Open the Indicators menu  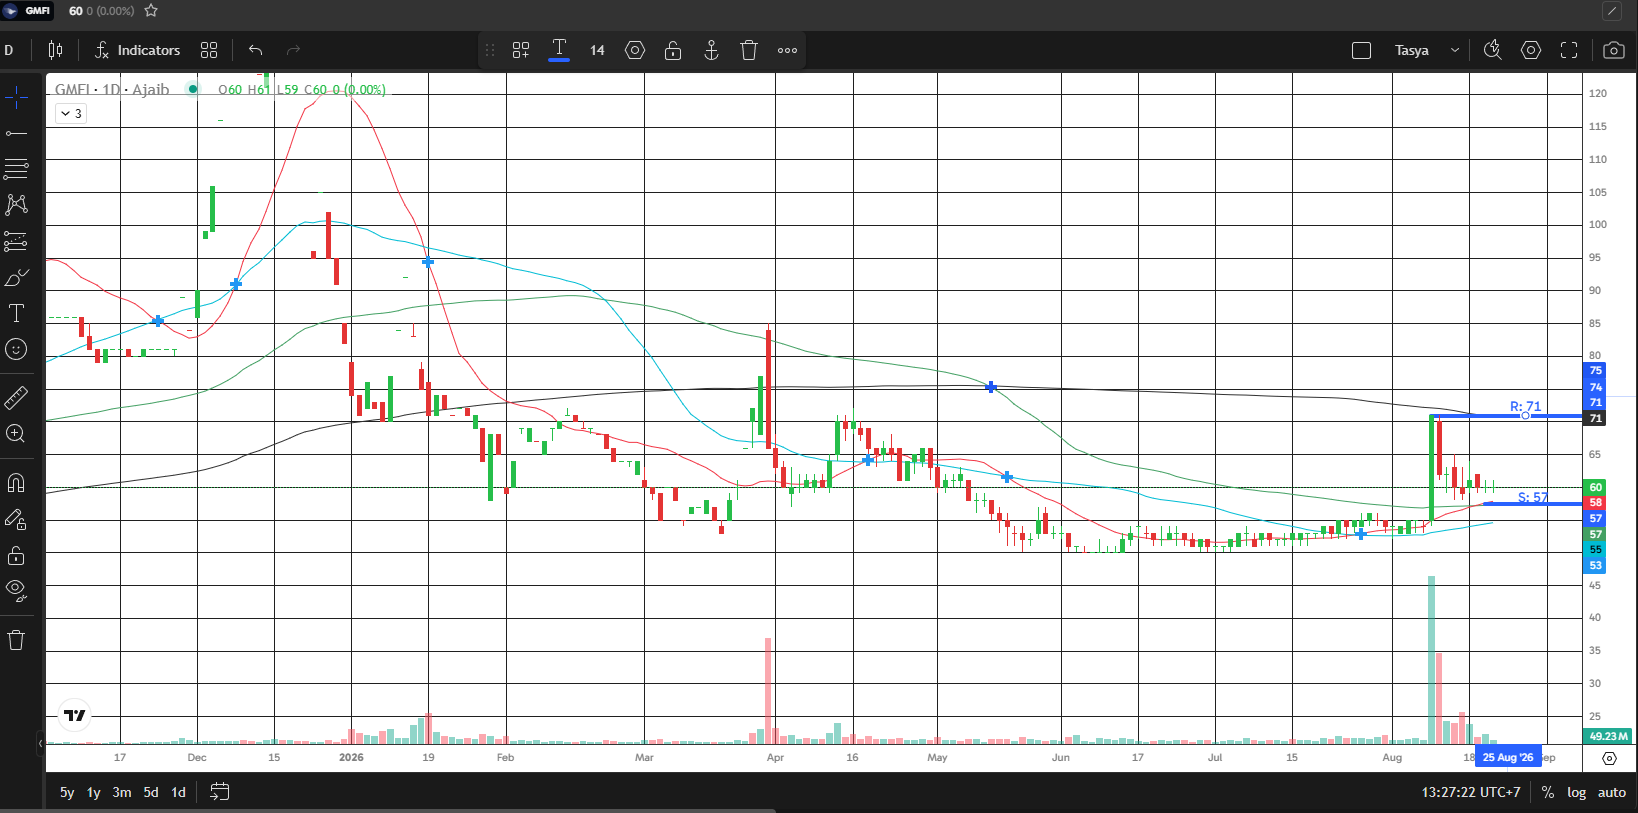[138, 50]
